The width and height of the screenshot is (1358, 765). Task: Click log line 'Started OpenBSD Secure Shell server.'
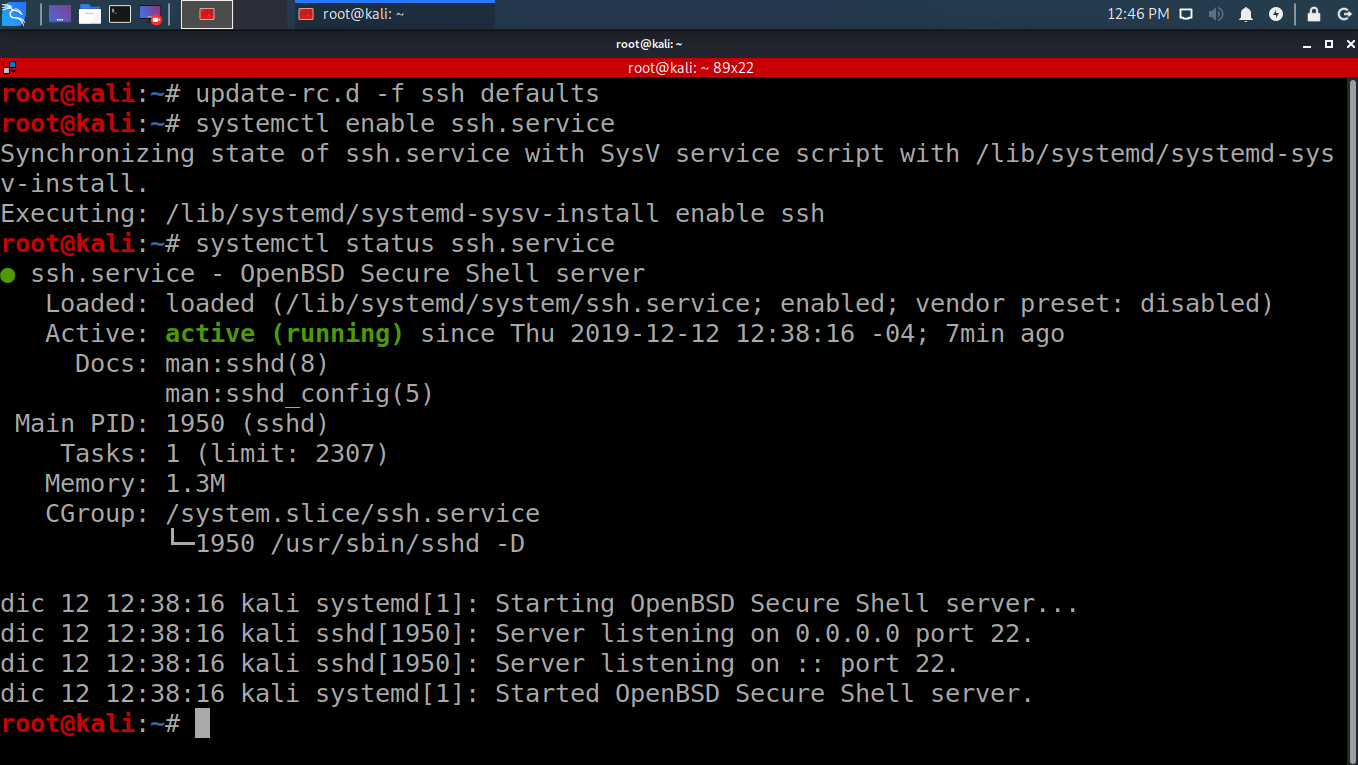pyautogui.click(x=764, y=694)
